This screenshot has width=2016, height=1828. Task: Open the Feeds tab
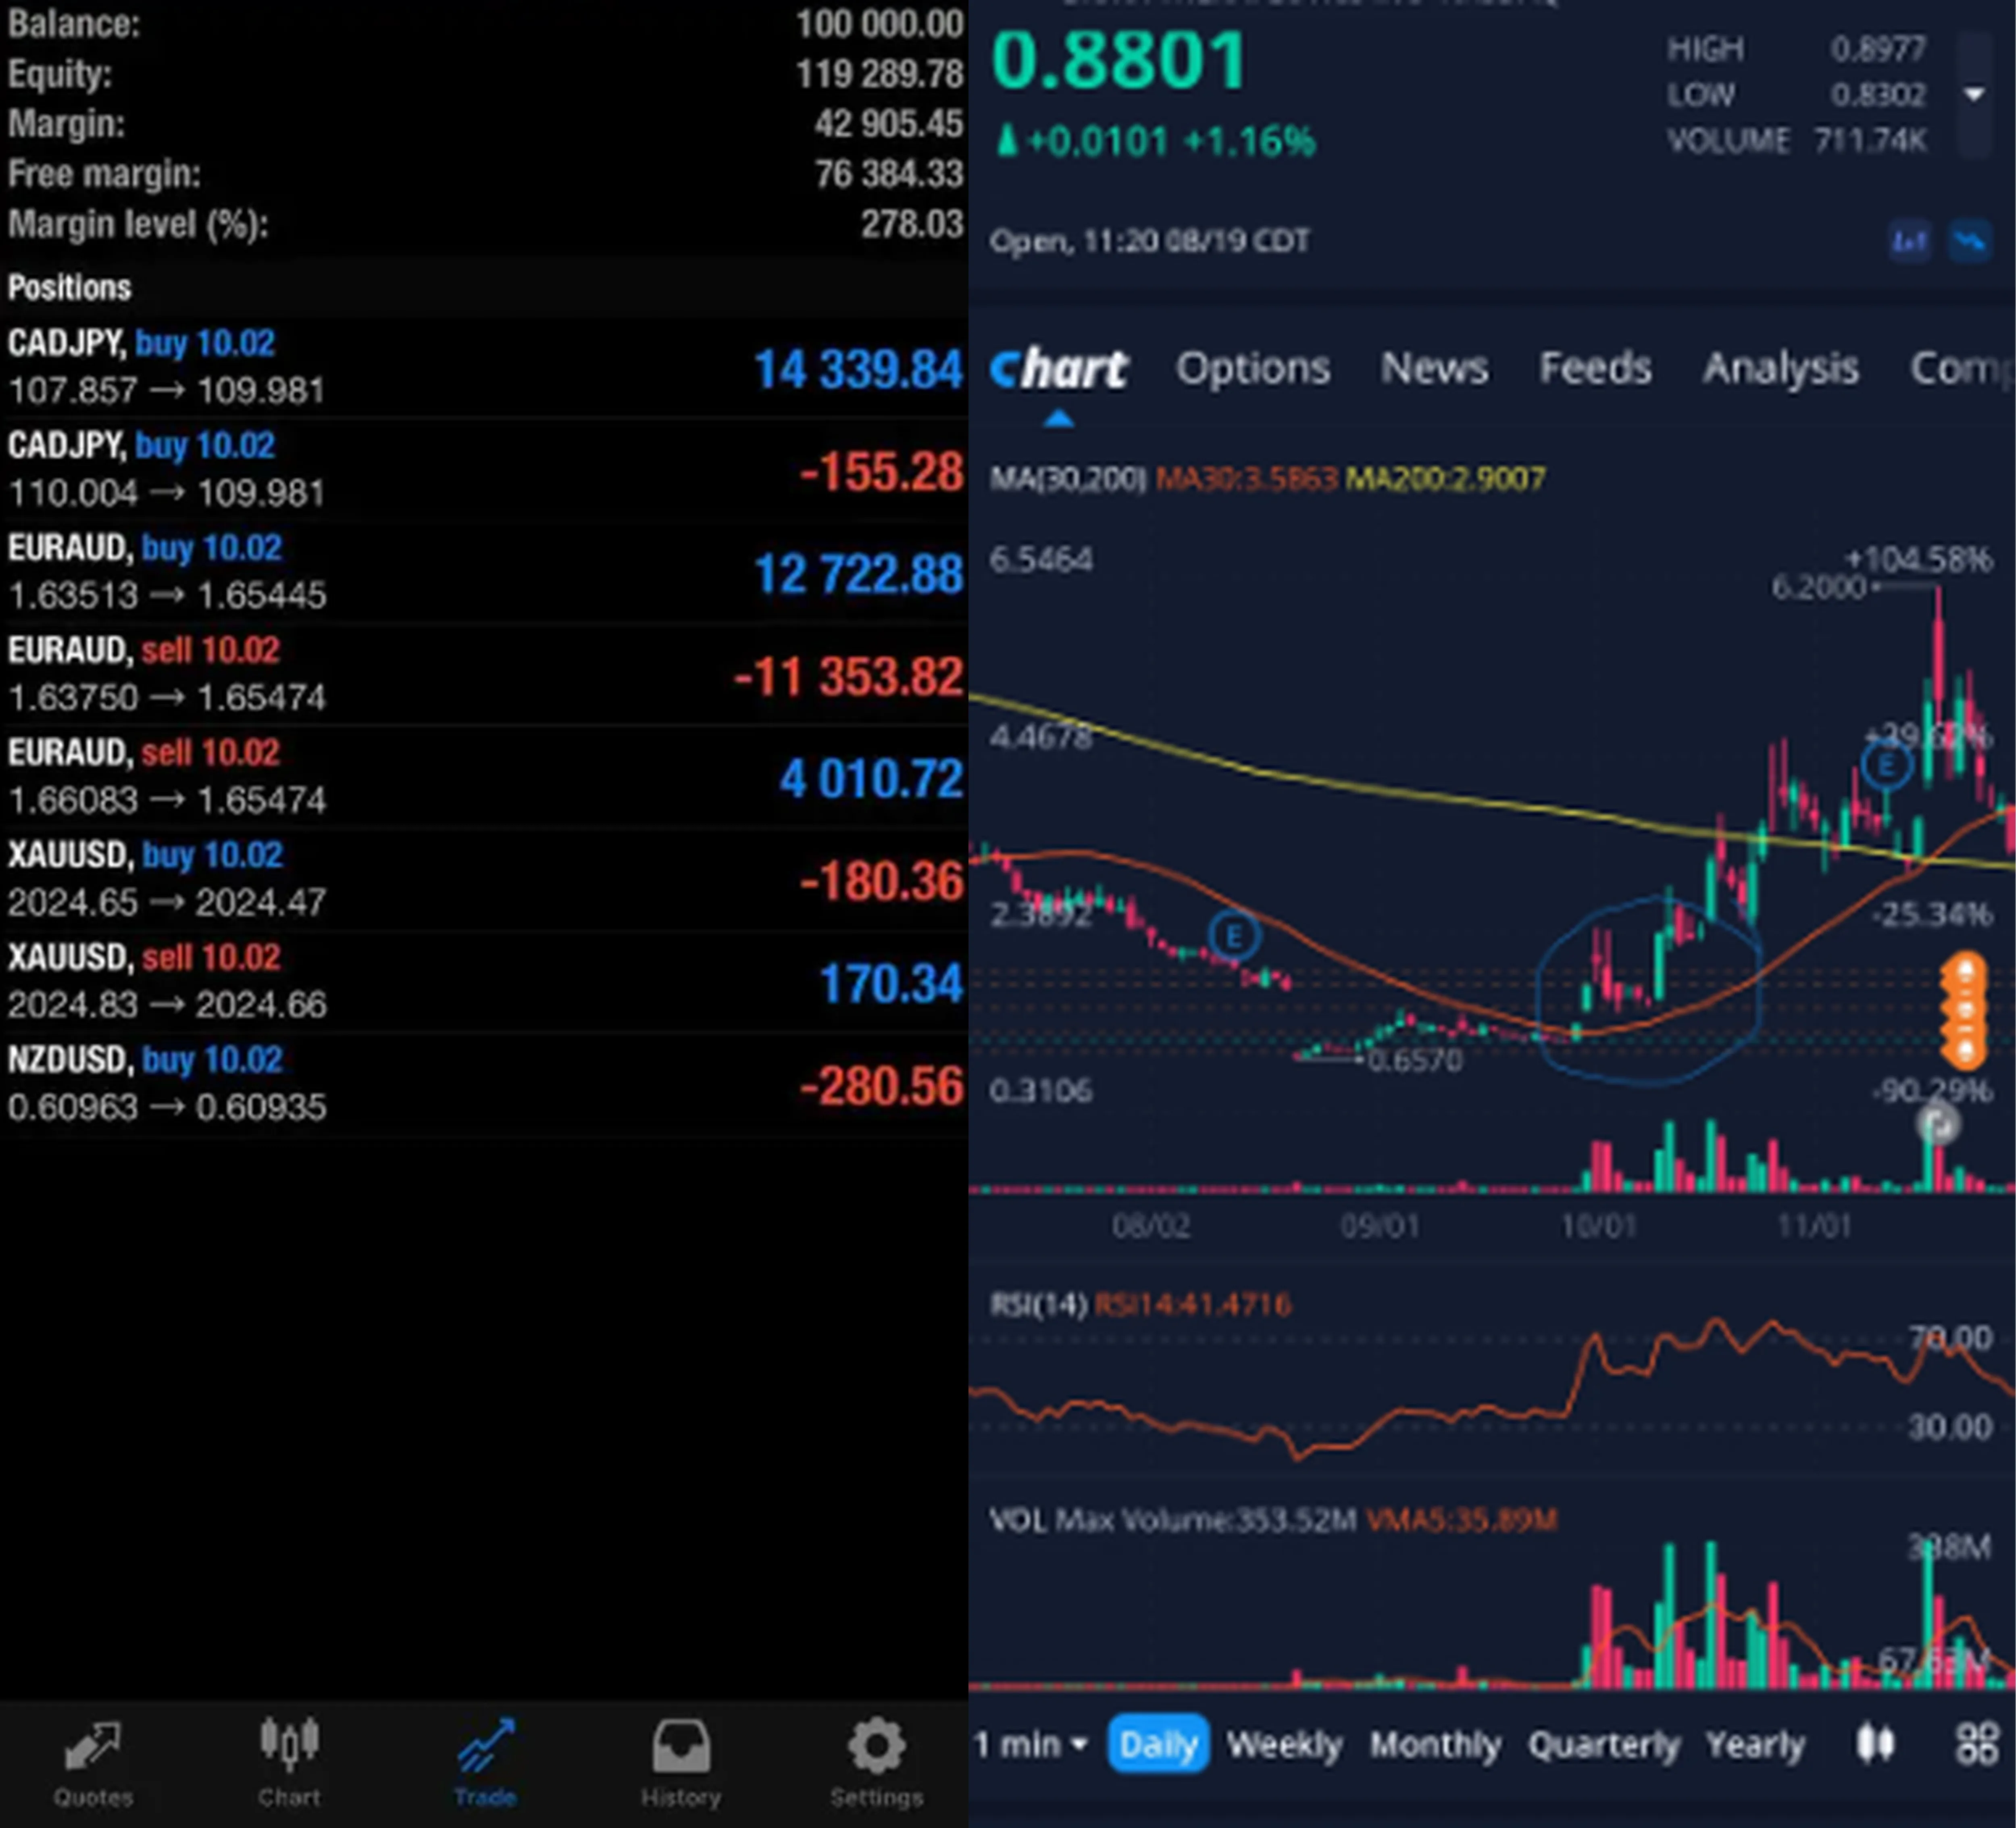coord(1595,368)
